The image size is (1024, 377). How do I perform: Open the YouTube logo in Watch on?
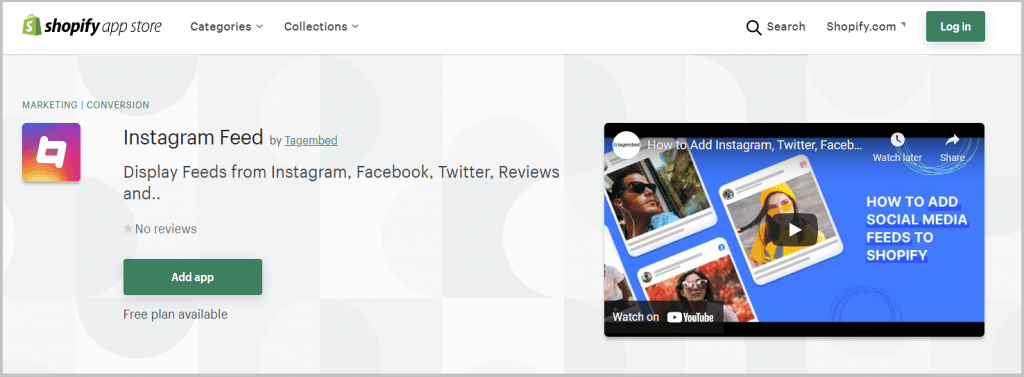click(x=690, y=318)
